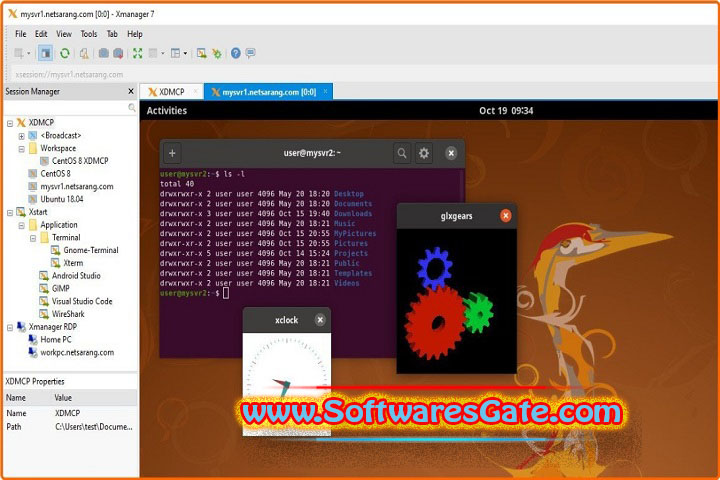This screenshot has height=480, width=720.
Task: Close the Session Manager panel
Action: tap(131, 91)
